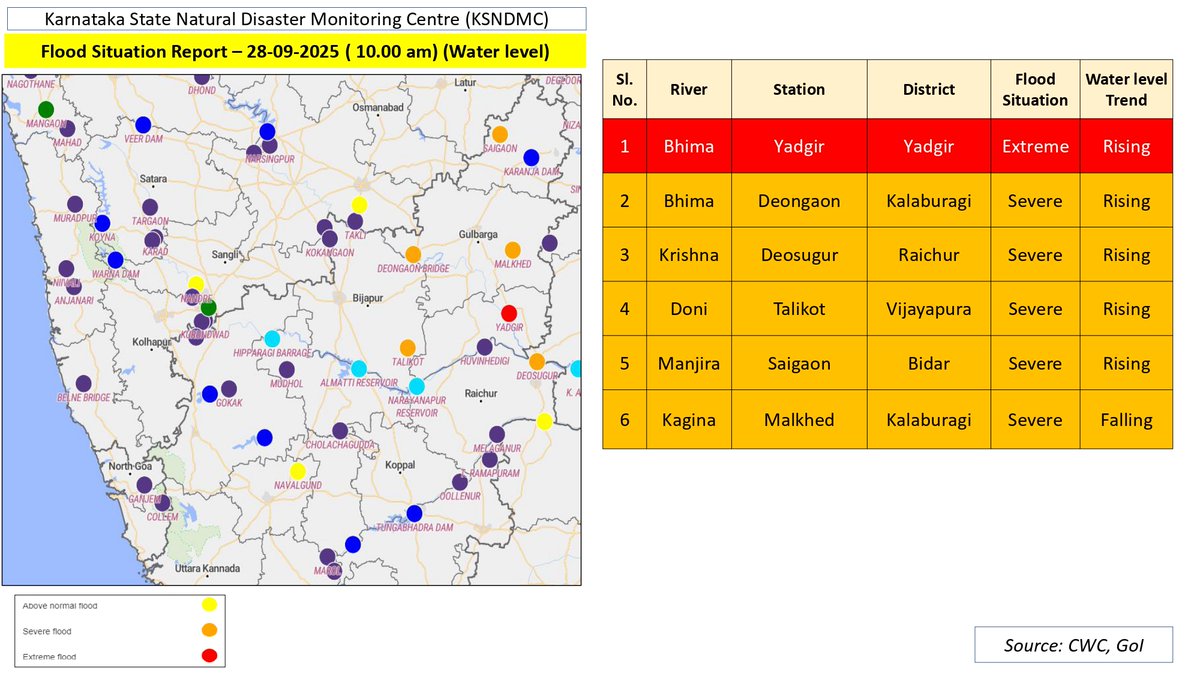Viewport: 1200px width, 675px height.
Task: Open the Source: CWC, GoI link
Action: pos(1073,645)
